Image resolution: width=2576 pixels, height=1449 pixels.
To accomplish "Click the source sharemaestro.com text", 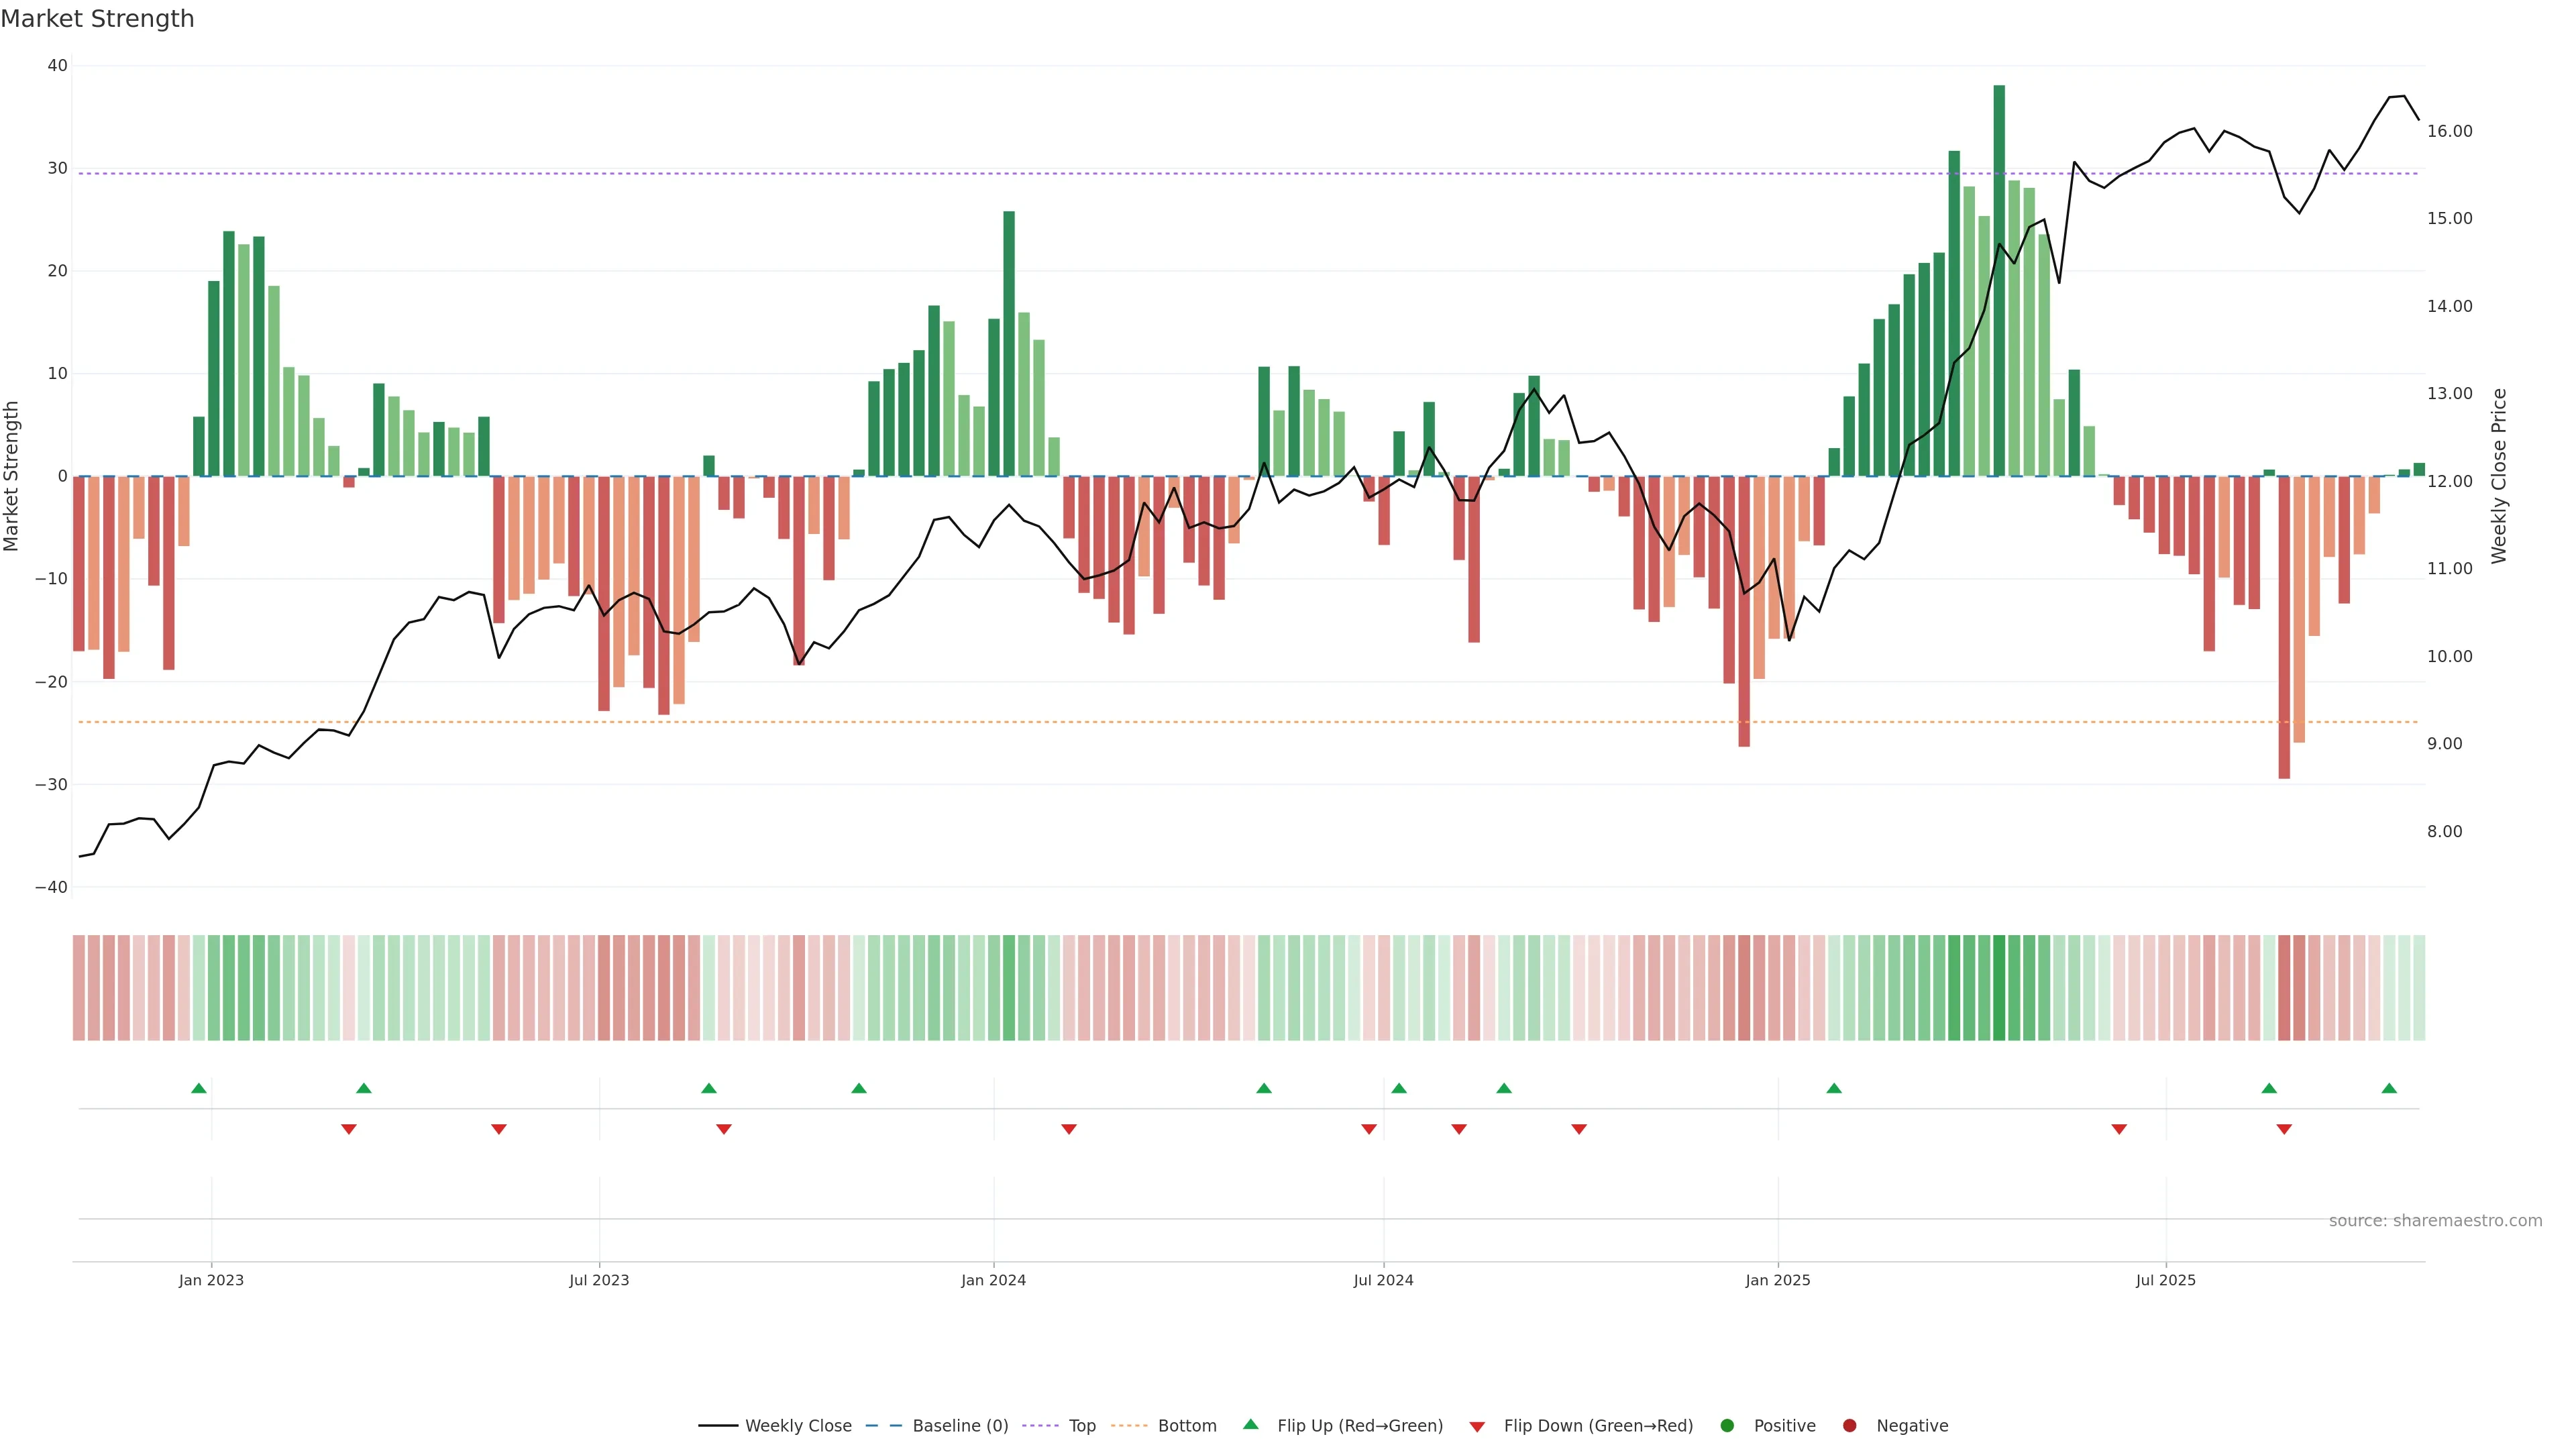I will coord(2435,1221).
